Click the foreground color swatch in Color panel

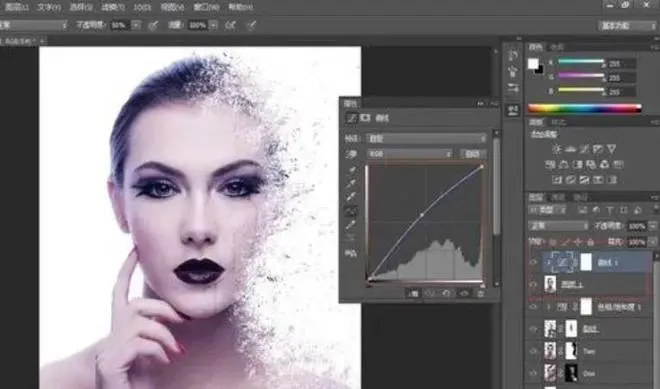pos(533,64)
